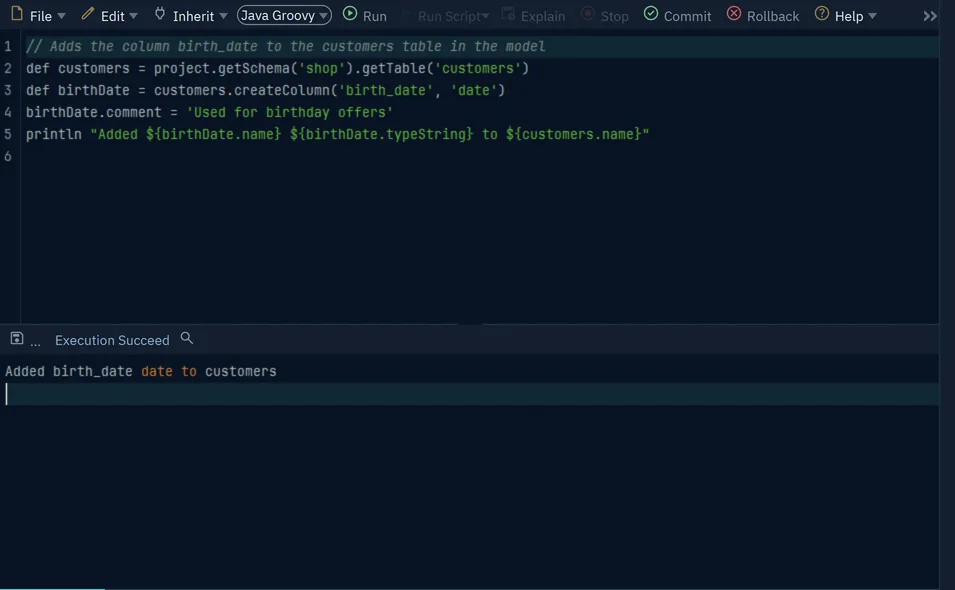Click the Edit pencil icon
This screenshot has height=590, width=955.
pos(88,14)
